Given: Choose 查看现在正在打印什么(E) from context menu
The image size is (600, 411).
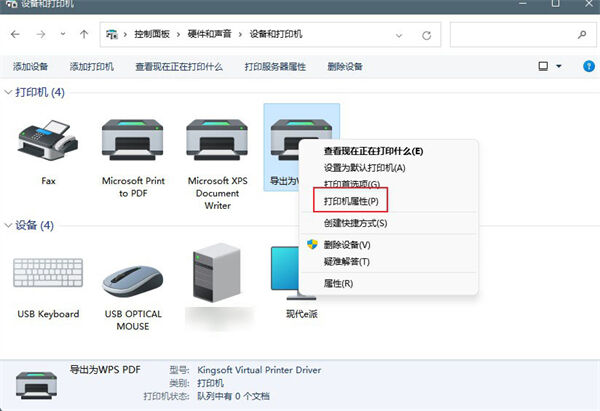Looking at the screenshot, I should tap(388, 151).
